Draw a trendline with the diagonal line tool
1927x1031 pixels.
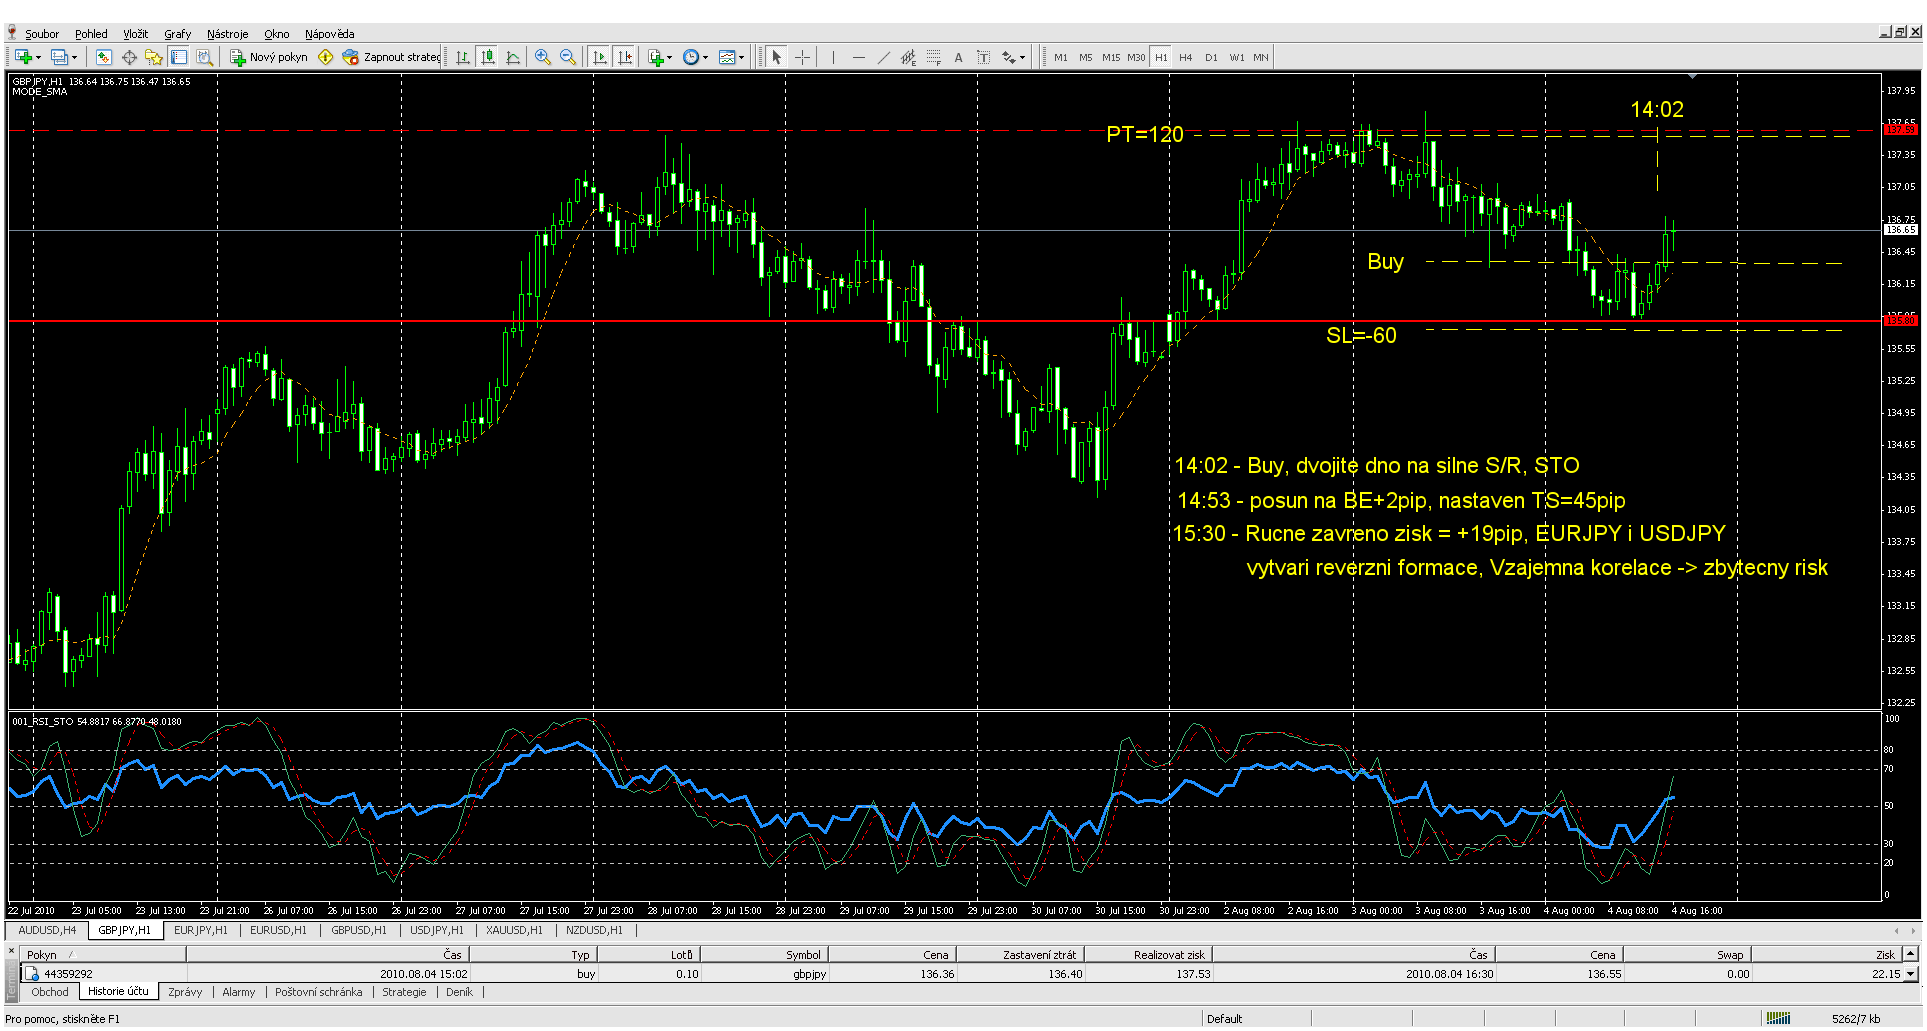pyautogui.click(x=883, y=58)
